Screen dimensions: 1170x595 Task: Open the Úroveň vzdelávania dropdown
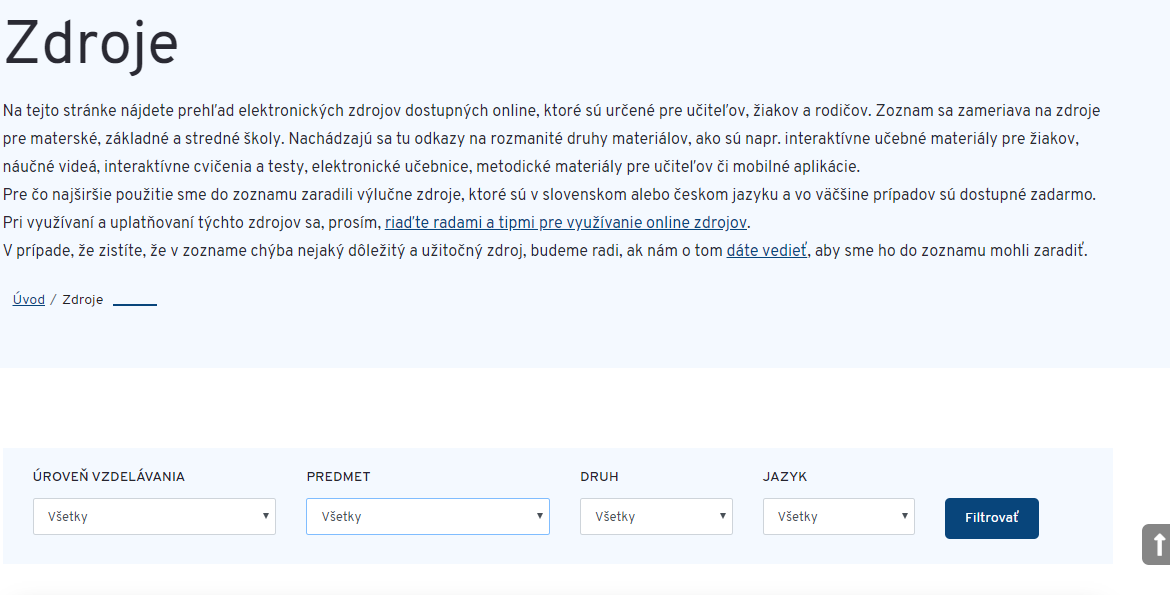[x=154, y=517]
